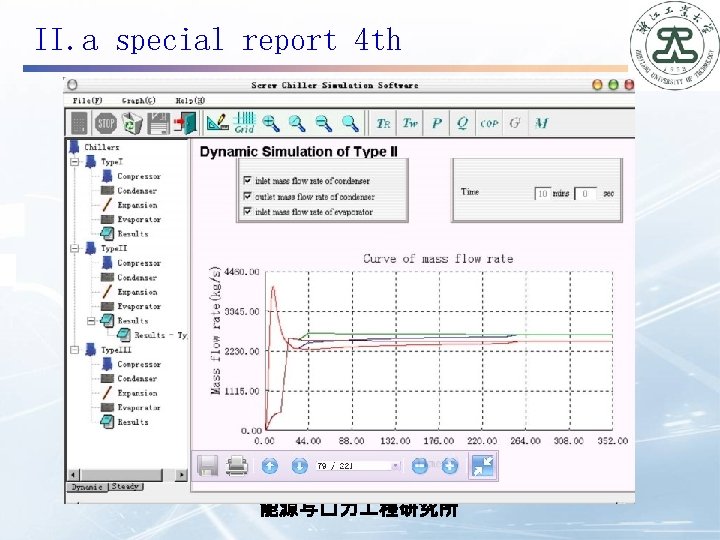
Task: Select Results under TypeIII
Action: pyautogui.click(x=133, y=422)
